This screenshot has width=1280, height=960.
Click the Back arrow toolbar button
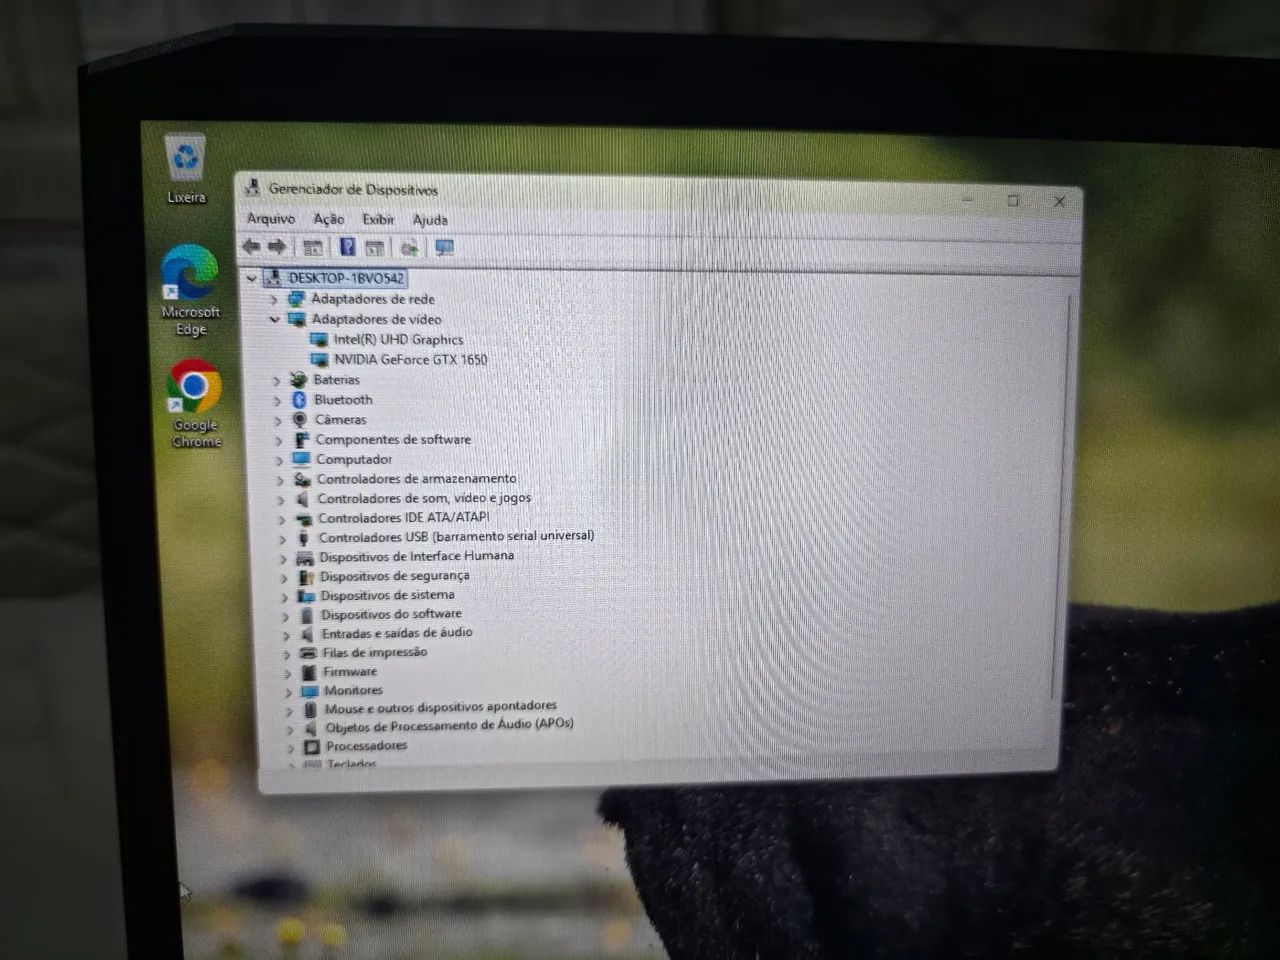click(x=251, y=246)
